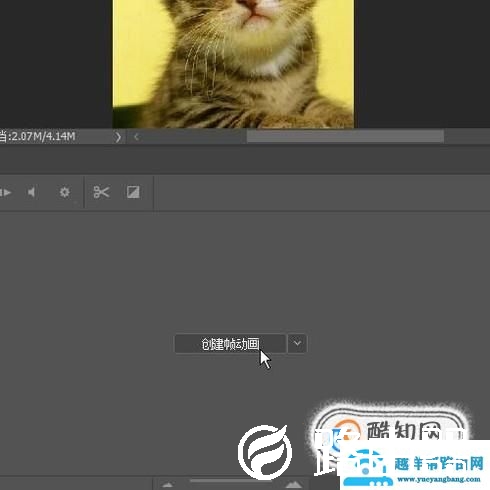490x490 pixels.
Task: Expand status bar info arrow after 2.07M/4.14M
Action: coord(118,137)
